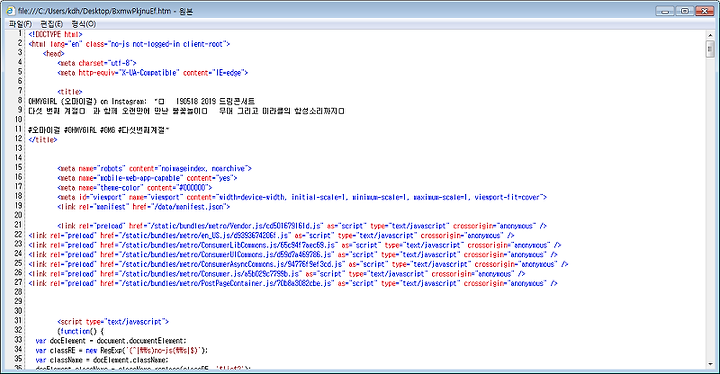Close the source viewer window
Screen dimensions: 720x374
pos(704,11)
